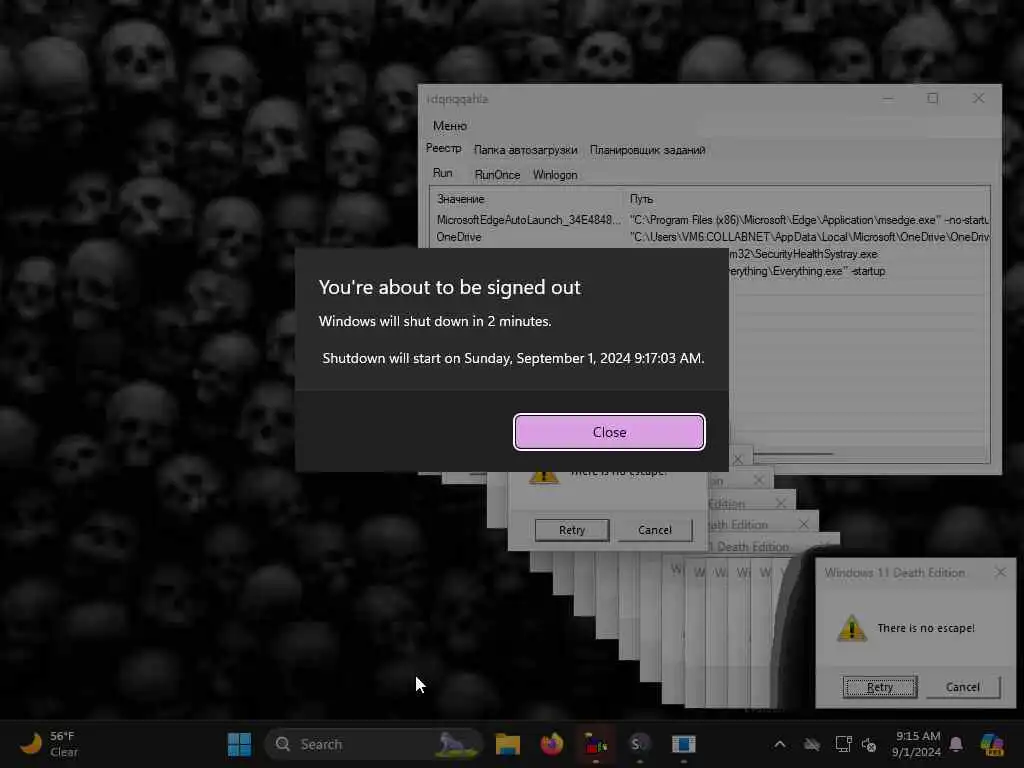Switch to the Папка автозагрузки tab
Viewport: 1024px width, 768px height.
(525, 150)
